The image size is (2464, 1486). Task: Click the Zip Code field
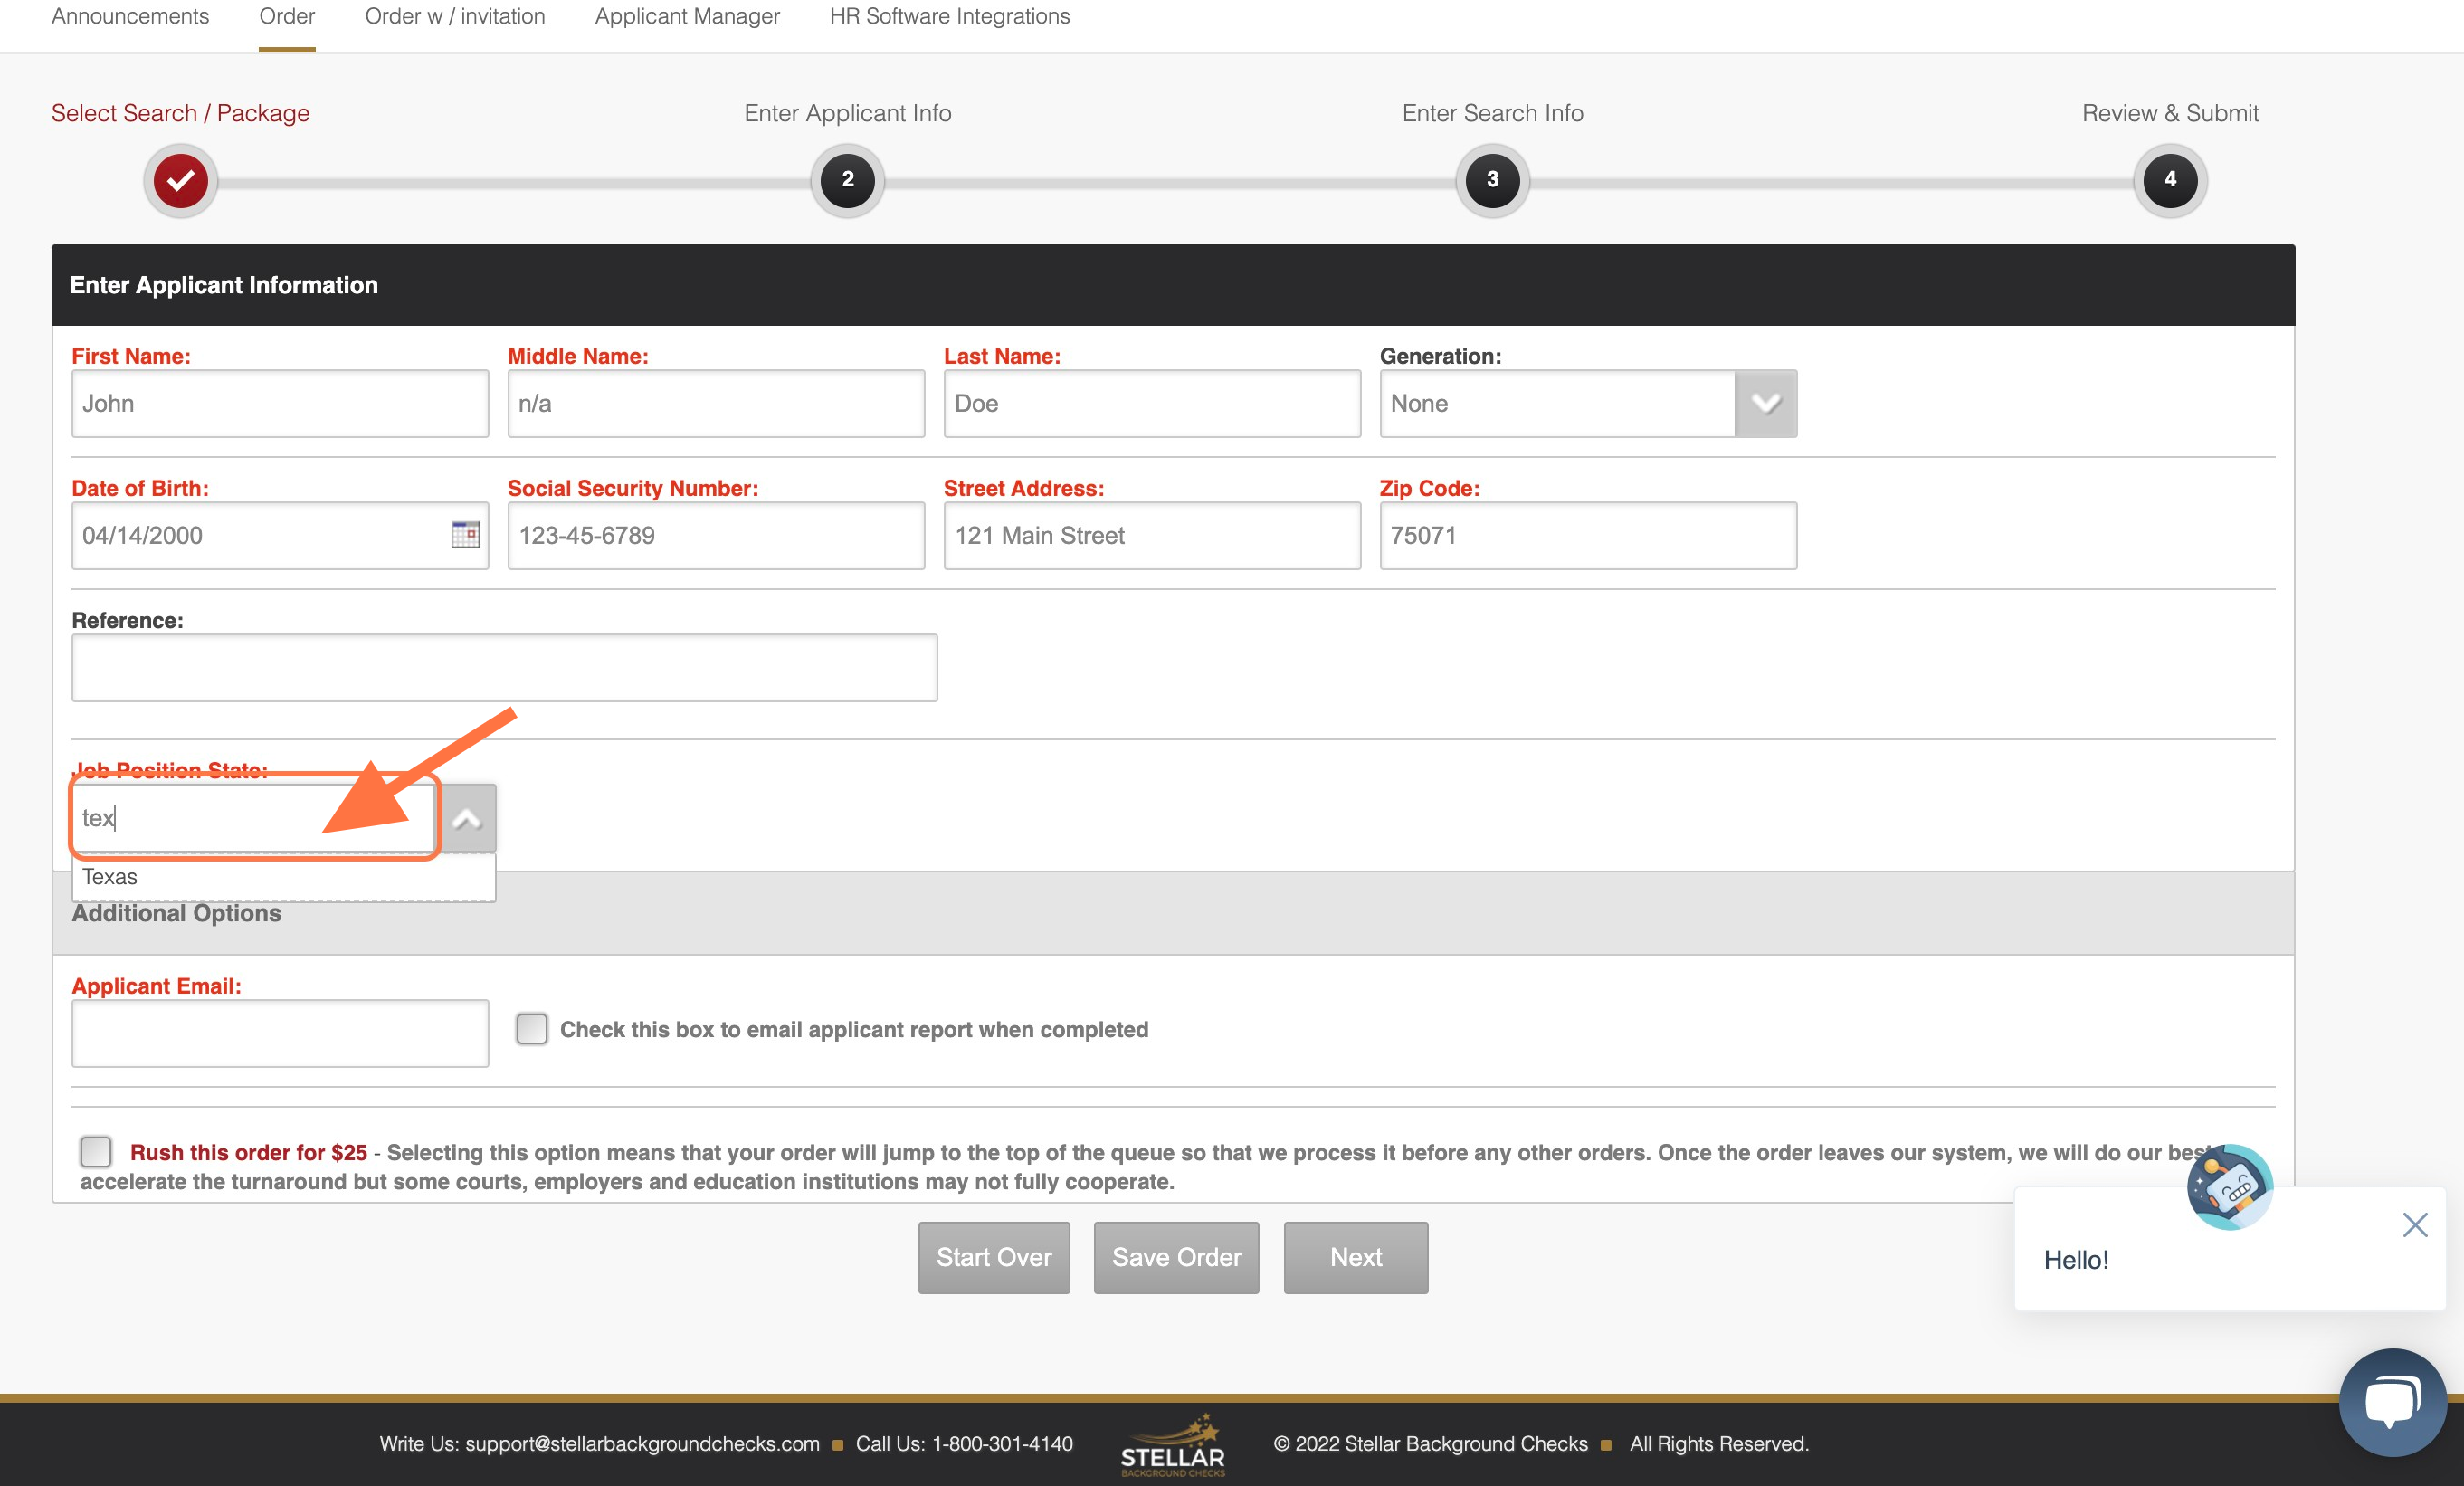click(x=1588, y=535)
